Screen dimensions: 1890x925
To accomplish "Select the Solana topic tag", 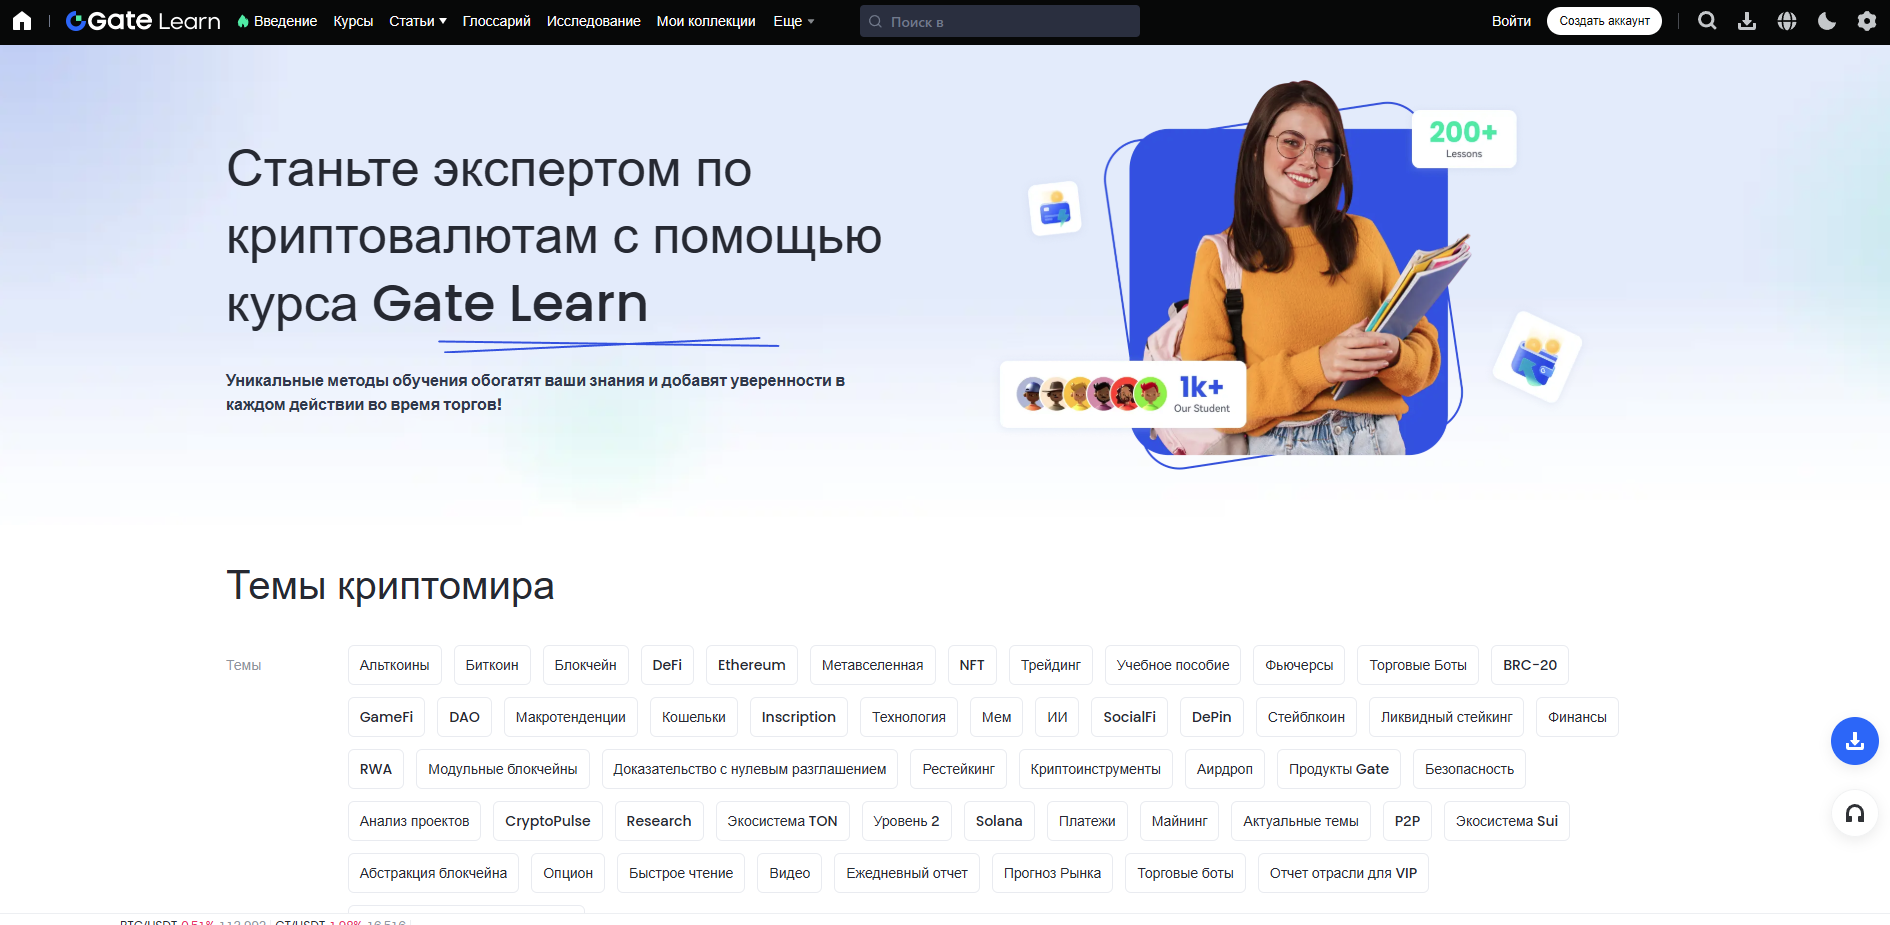I will click(999, 821).
